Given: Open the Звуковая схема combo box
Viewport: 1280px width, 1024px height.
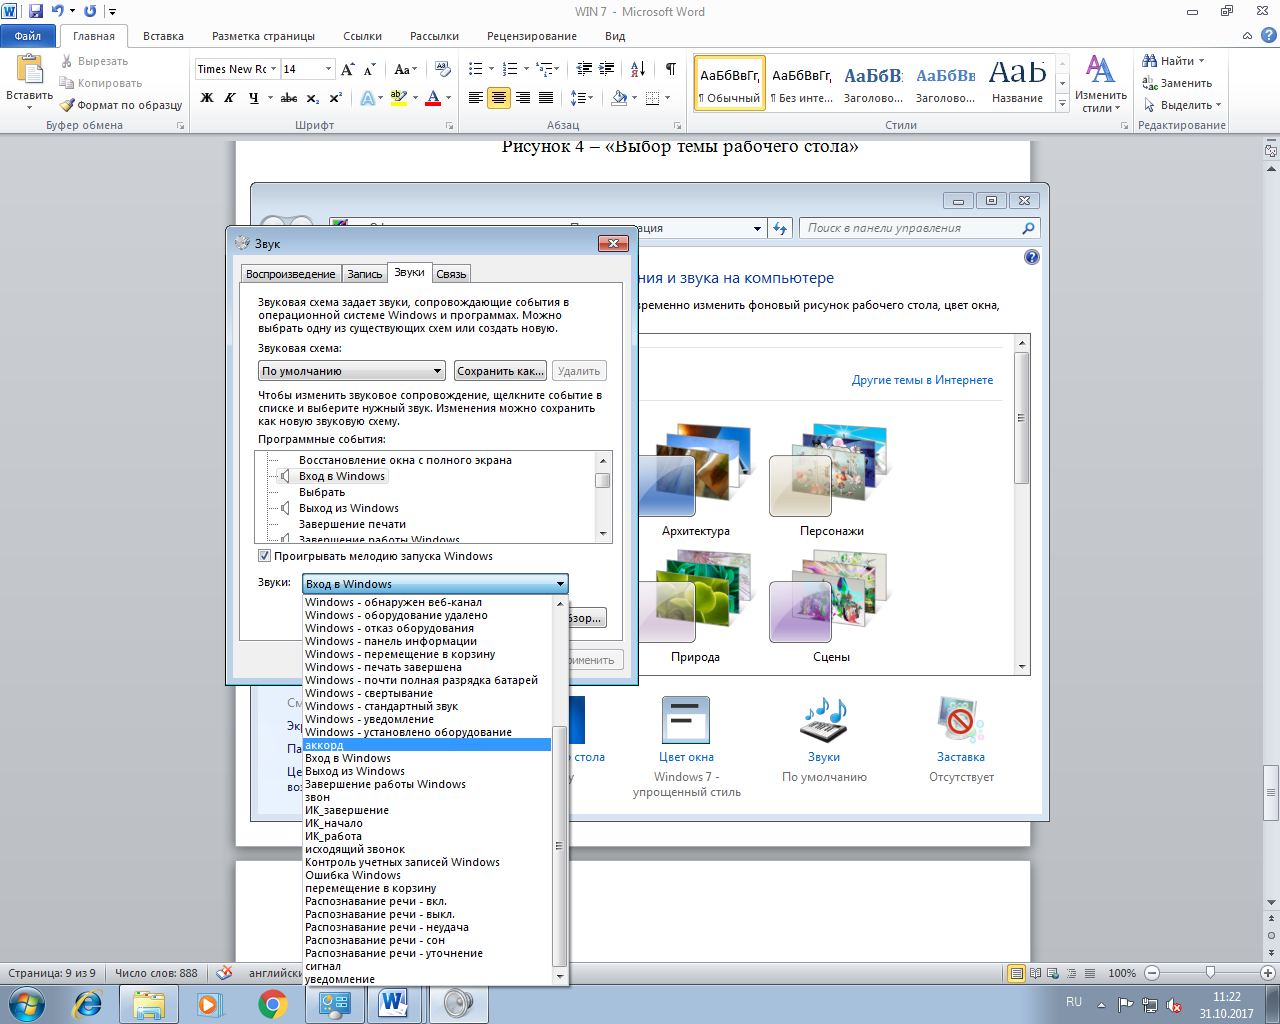Looking at the screenshot, I should tap(351, 371).
